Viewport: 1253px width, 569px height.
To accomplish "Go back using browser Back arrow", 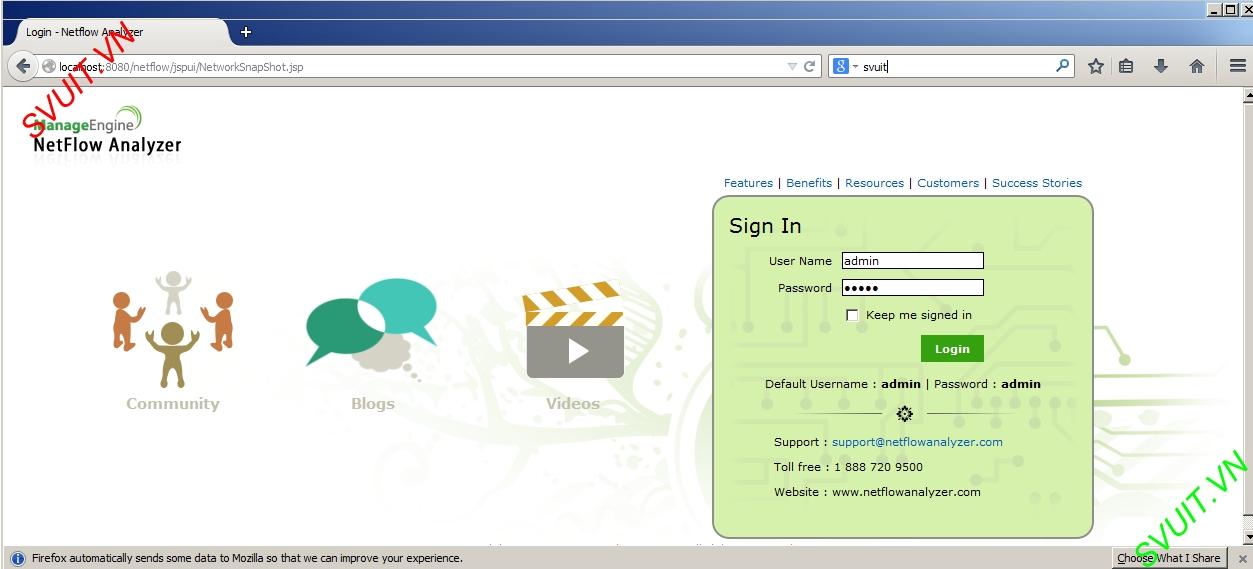I will tap(23, 67).
